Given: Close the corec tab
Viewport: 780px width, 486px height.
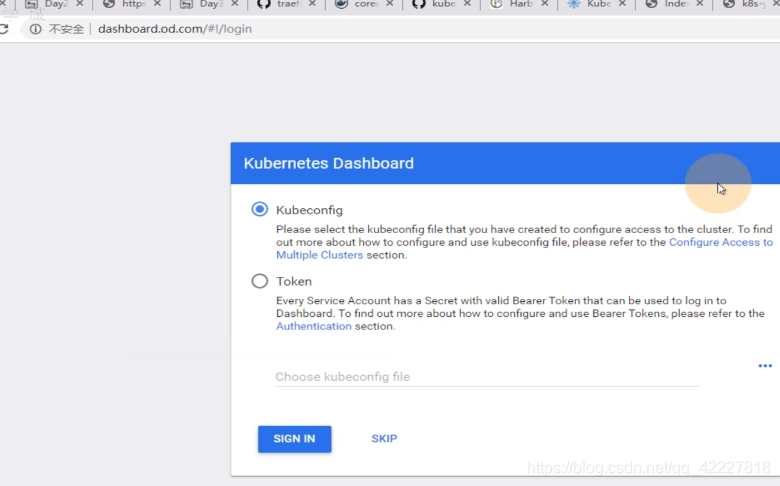Looking at the screenshot, I should (x=390, y=3).
